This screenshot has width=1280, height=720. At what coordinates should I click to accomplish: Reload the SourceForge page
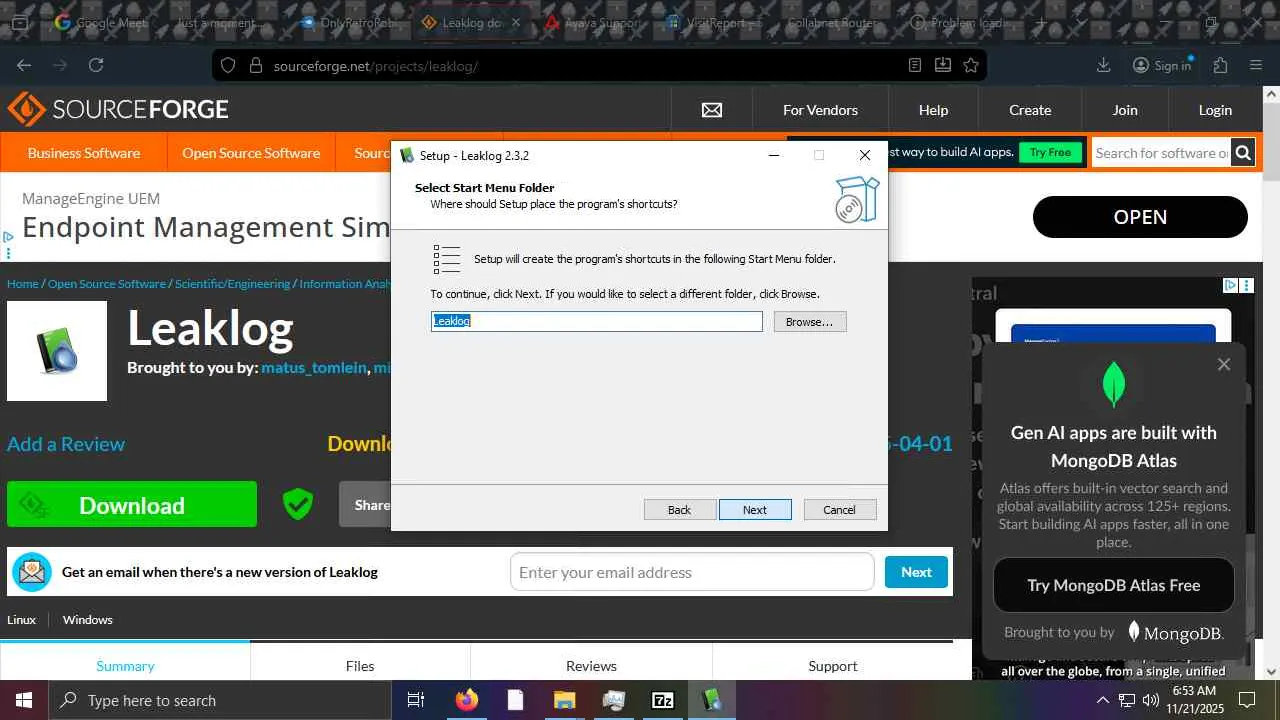coord(96,65)
